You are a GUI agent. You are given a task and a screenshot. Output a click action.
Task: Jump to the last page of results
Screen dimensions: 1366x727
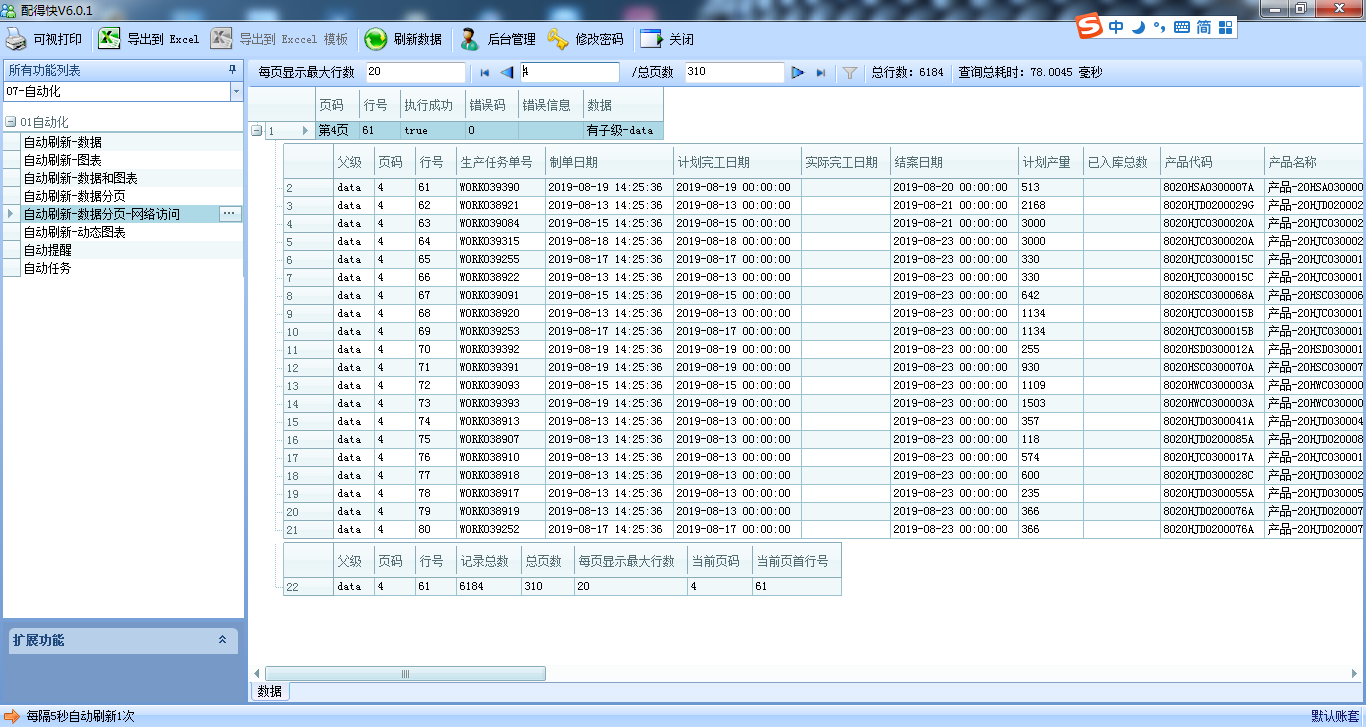coord(821,72)
